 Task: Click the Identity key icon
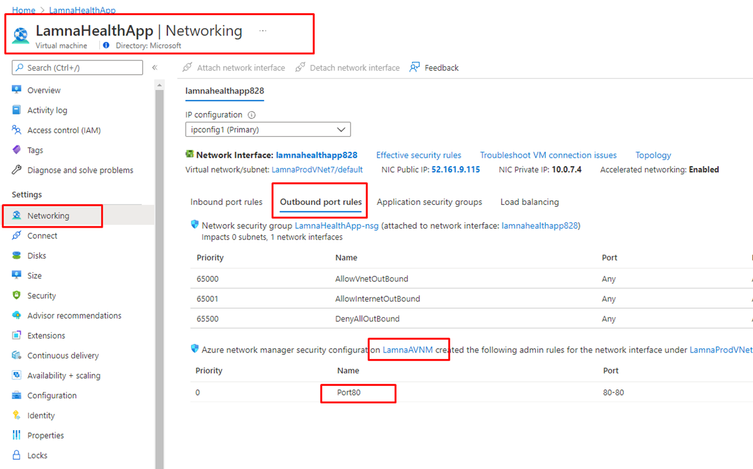point(16,415)
